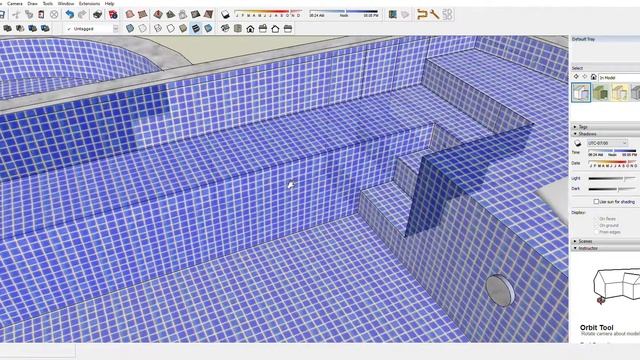
Task: Click styles back navigation arrow
Action: pyautogui.click(x=576, y=77)
